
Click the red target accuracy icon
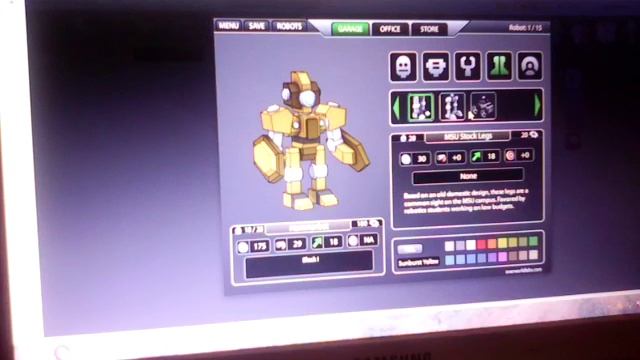click(x=510, y=156)
